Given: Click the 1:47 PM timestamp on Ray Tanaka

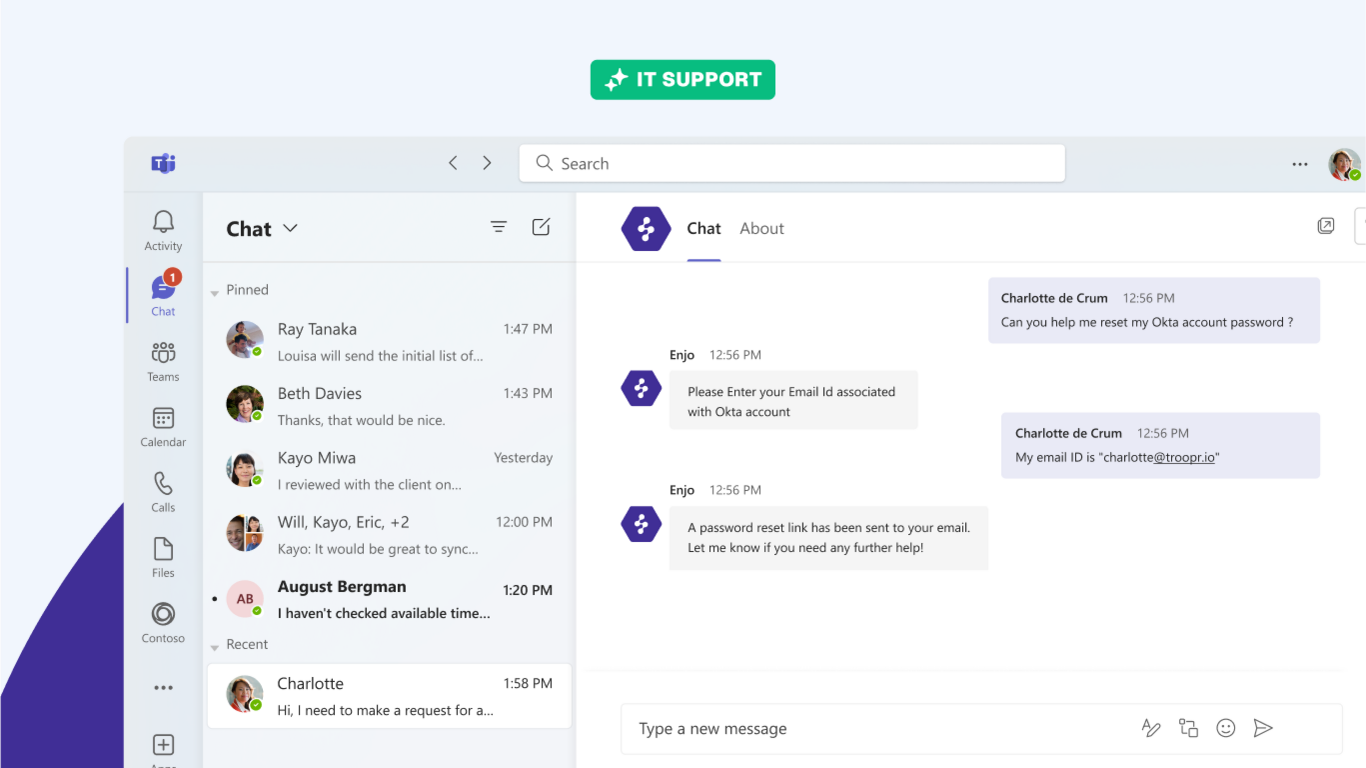Looking at the screenshot, I should pyautogui.click(x=528, y=329).
